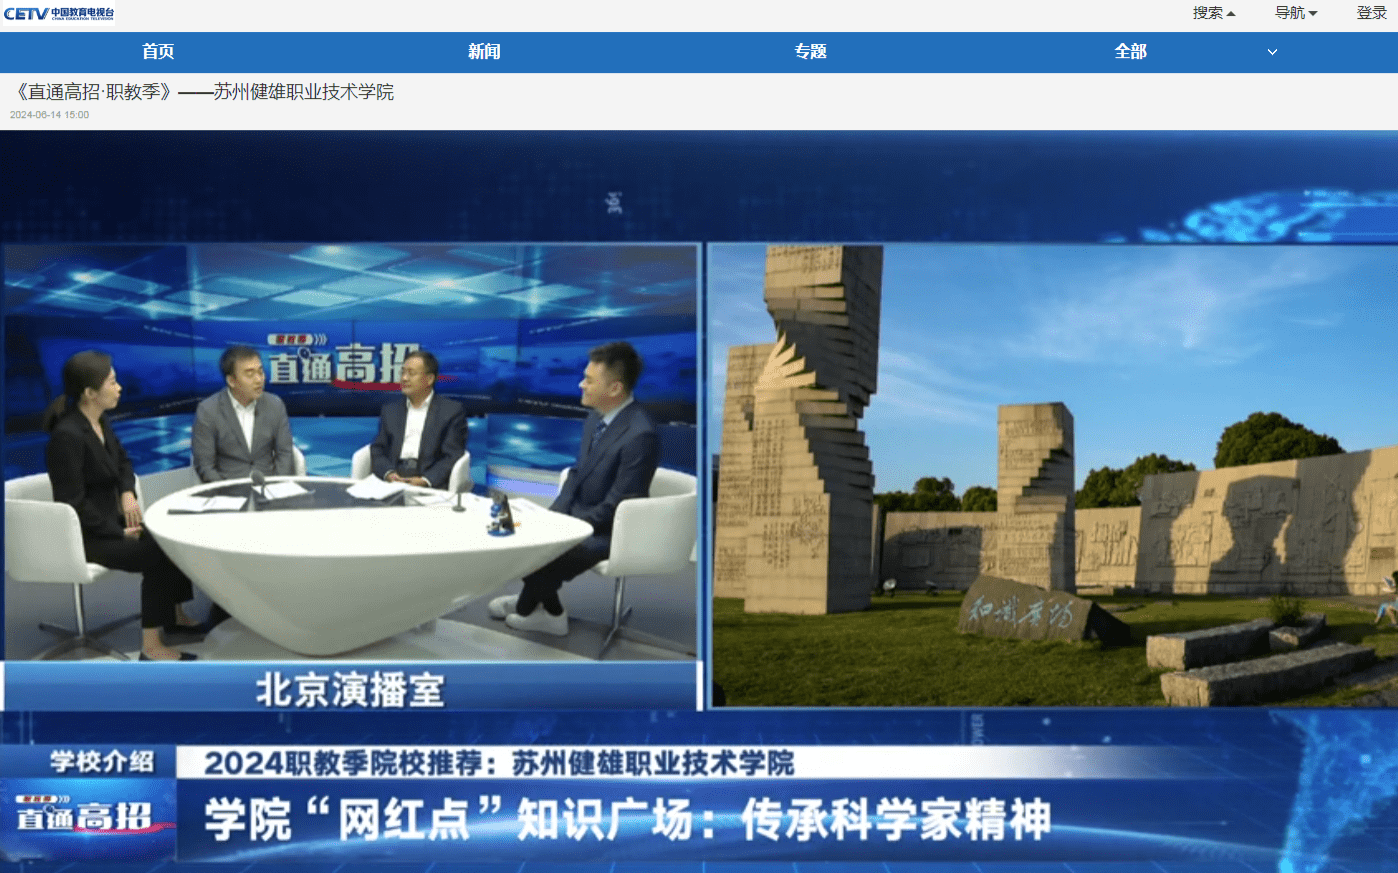Go to the 首页 home tab
1398x873 pixels.
[158, 51]
